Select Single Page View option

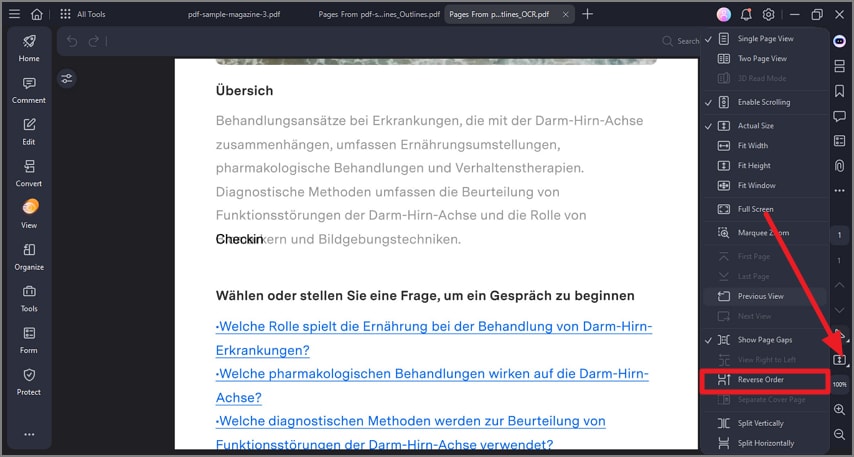click(x=765, y=39)
